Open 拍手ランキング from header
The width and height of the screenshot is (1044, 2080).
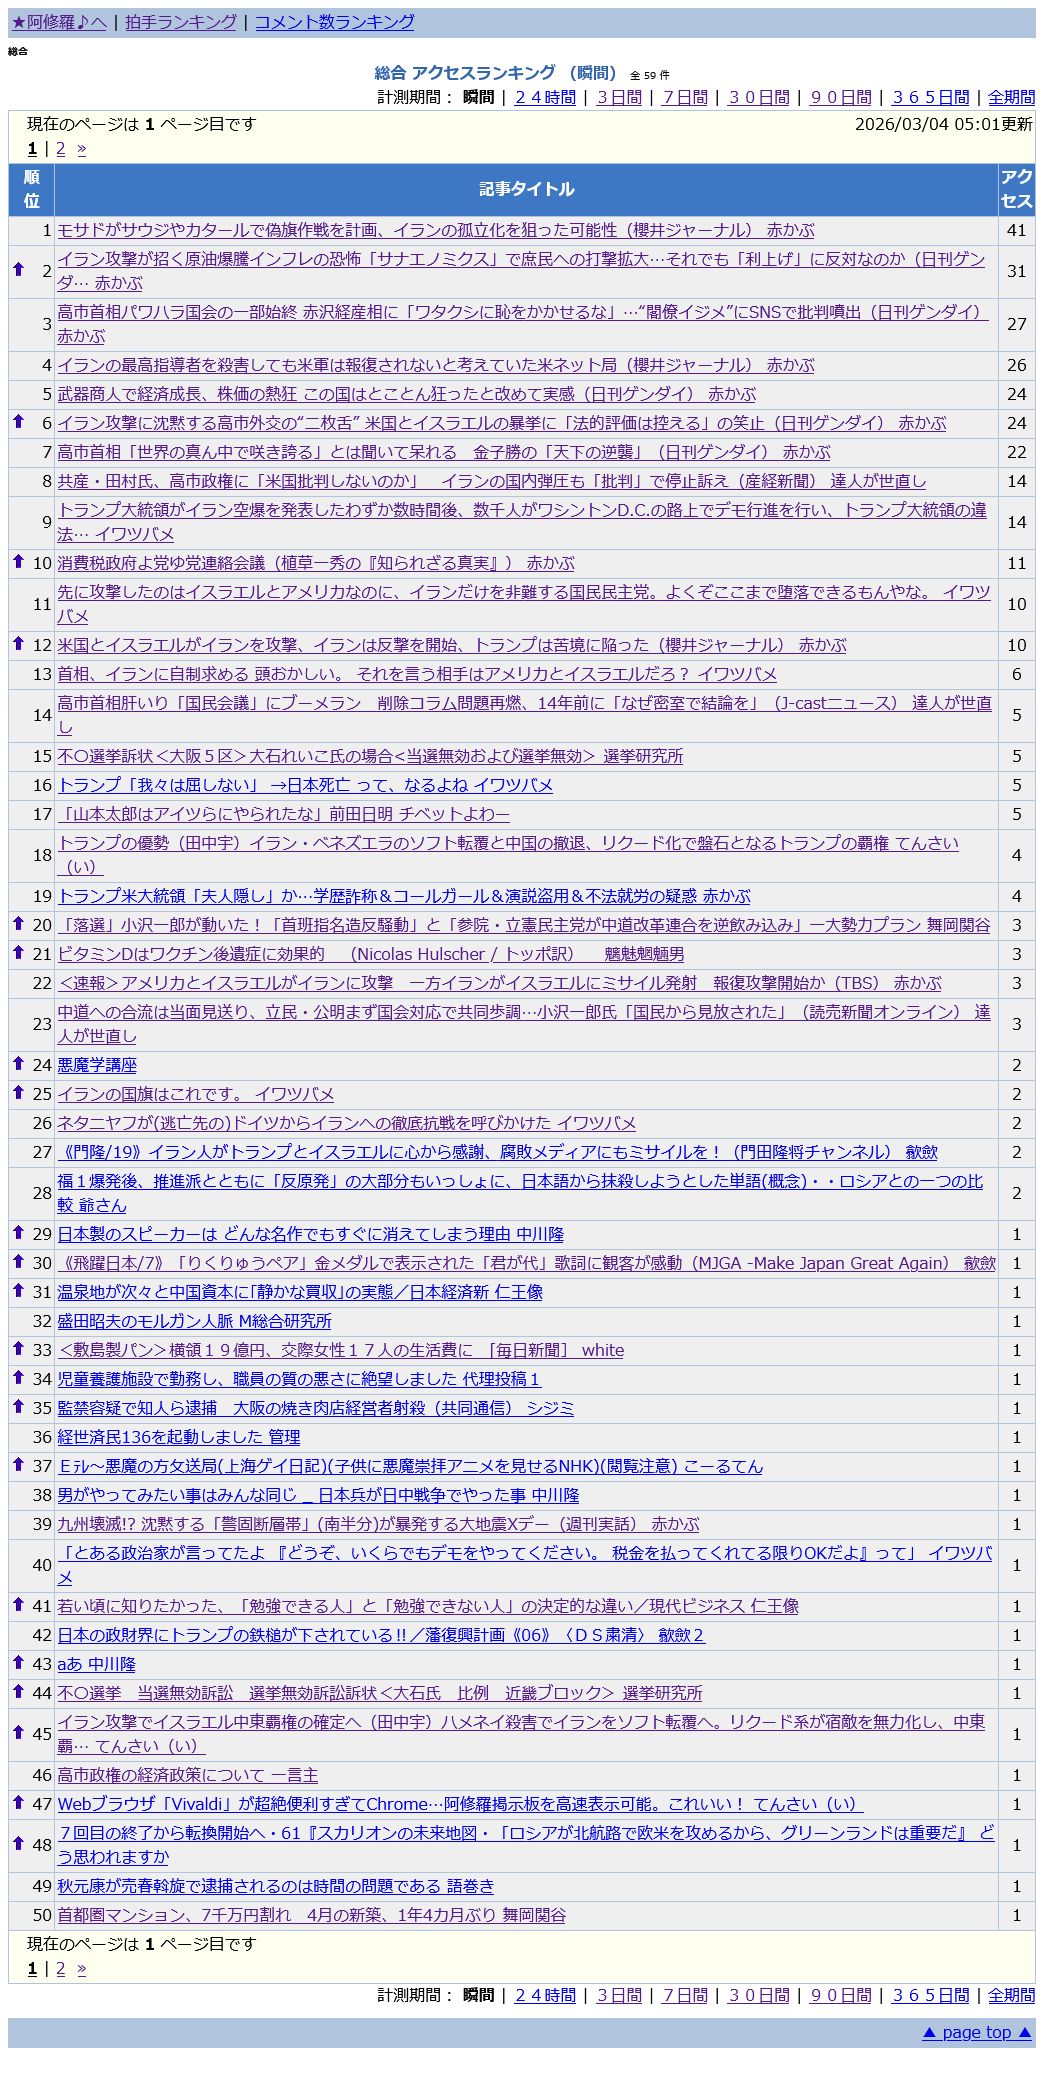click(181, 22)
